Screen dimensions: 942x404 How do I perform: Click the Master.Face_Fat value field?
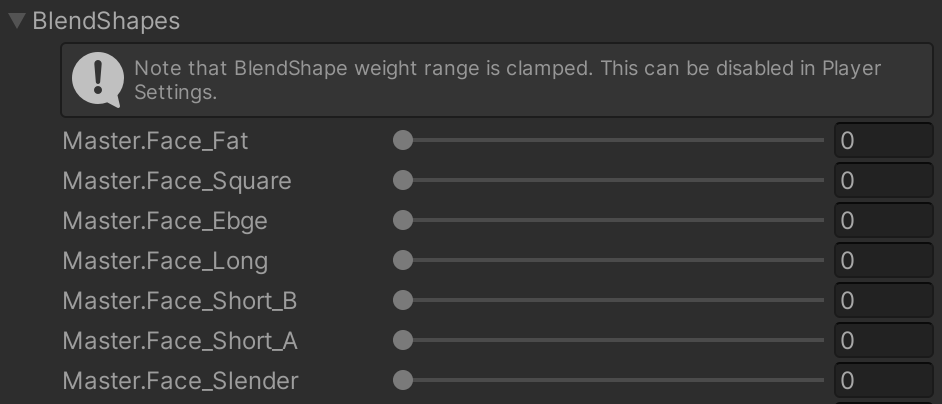point(883,141)
